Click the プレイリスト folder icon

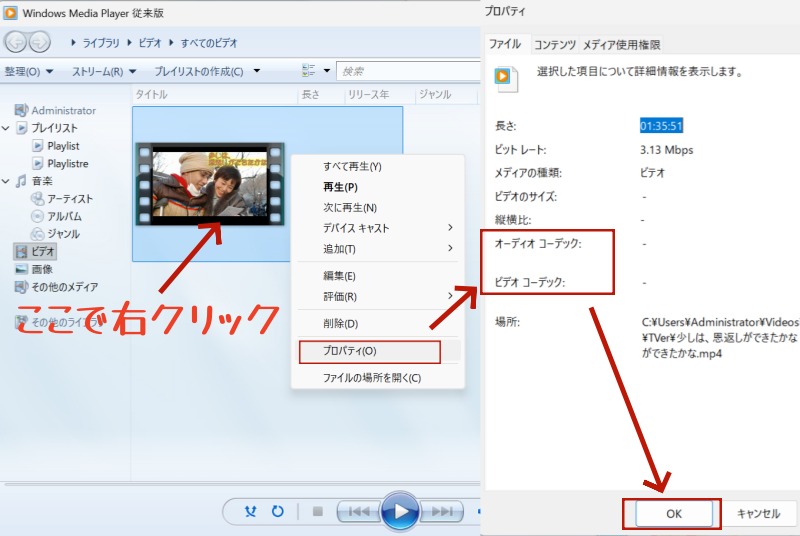[21, 128]
